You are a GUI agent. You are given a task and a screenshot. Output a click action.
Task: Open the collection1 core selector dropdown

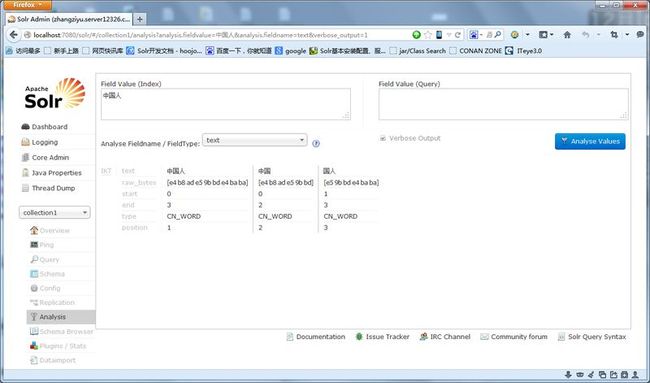54,213
